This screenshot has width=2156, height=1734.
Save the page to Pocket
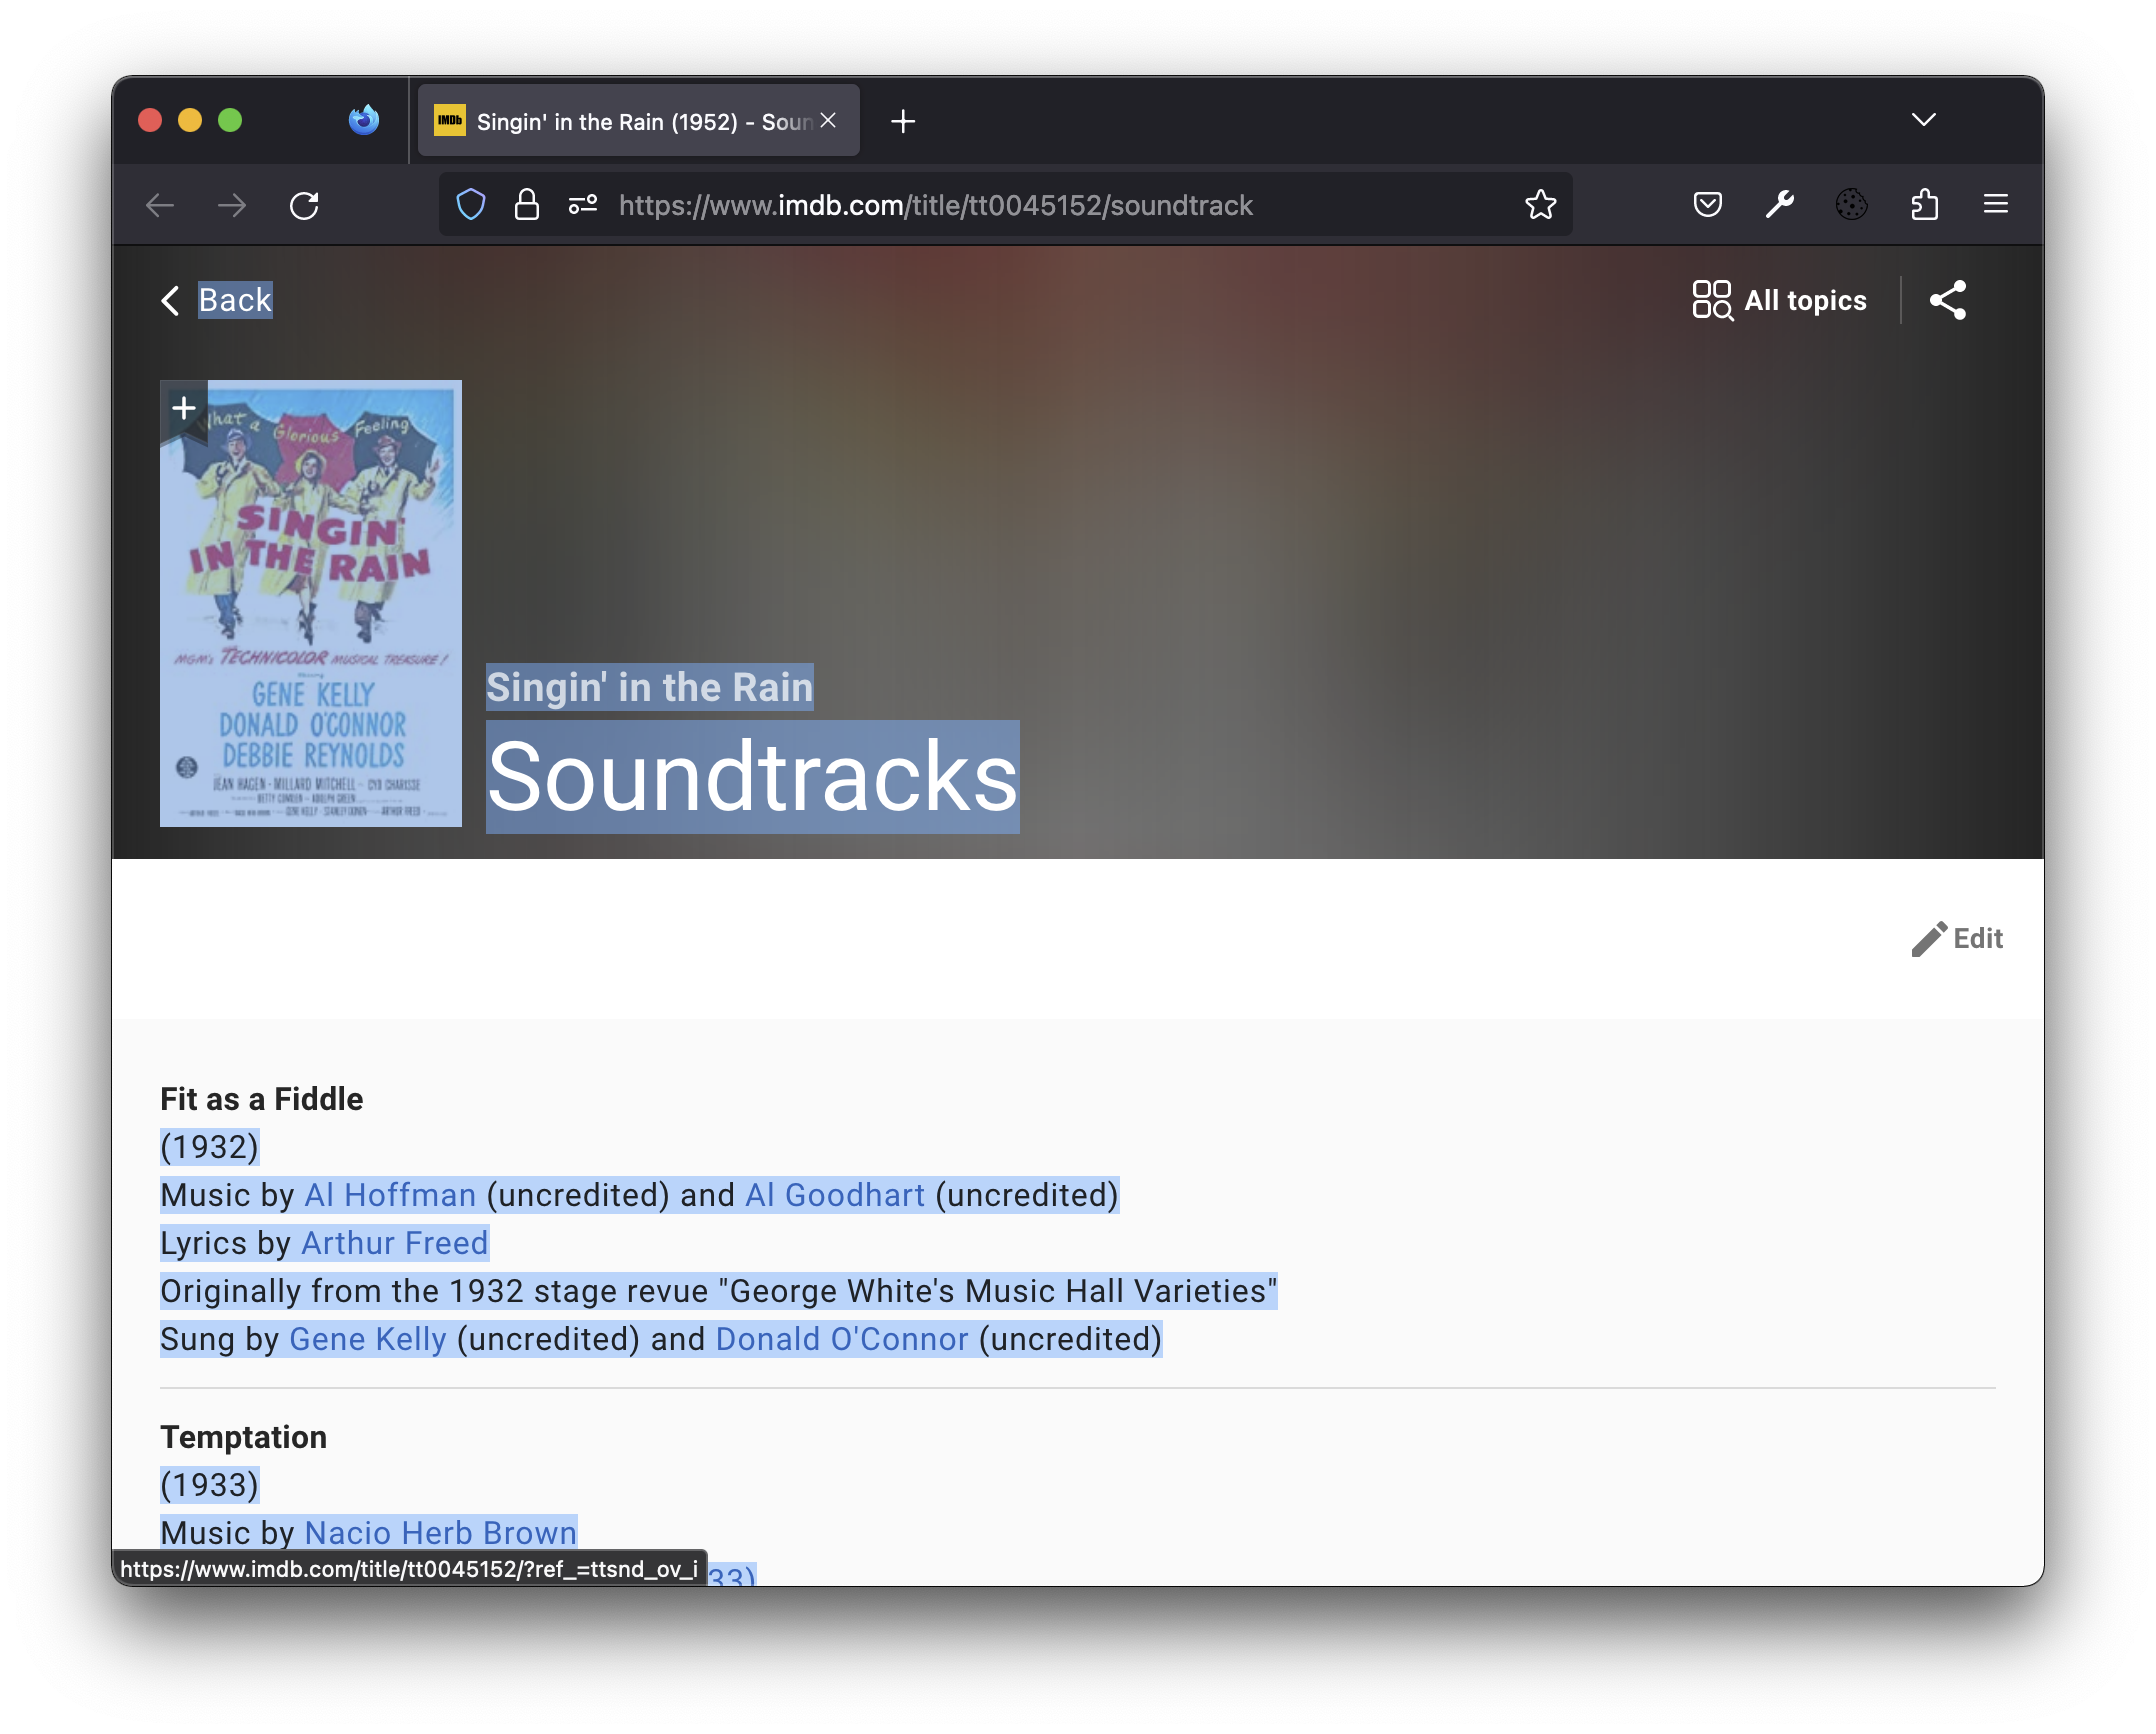pyautogui.click(x=1707, y=204)
